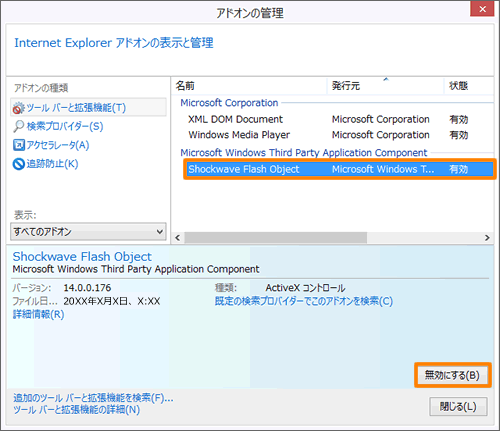Close the アドオンの管理 dialog window
This screenshot has width=500, height=431.
coord(482,9)
